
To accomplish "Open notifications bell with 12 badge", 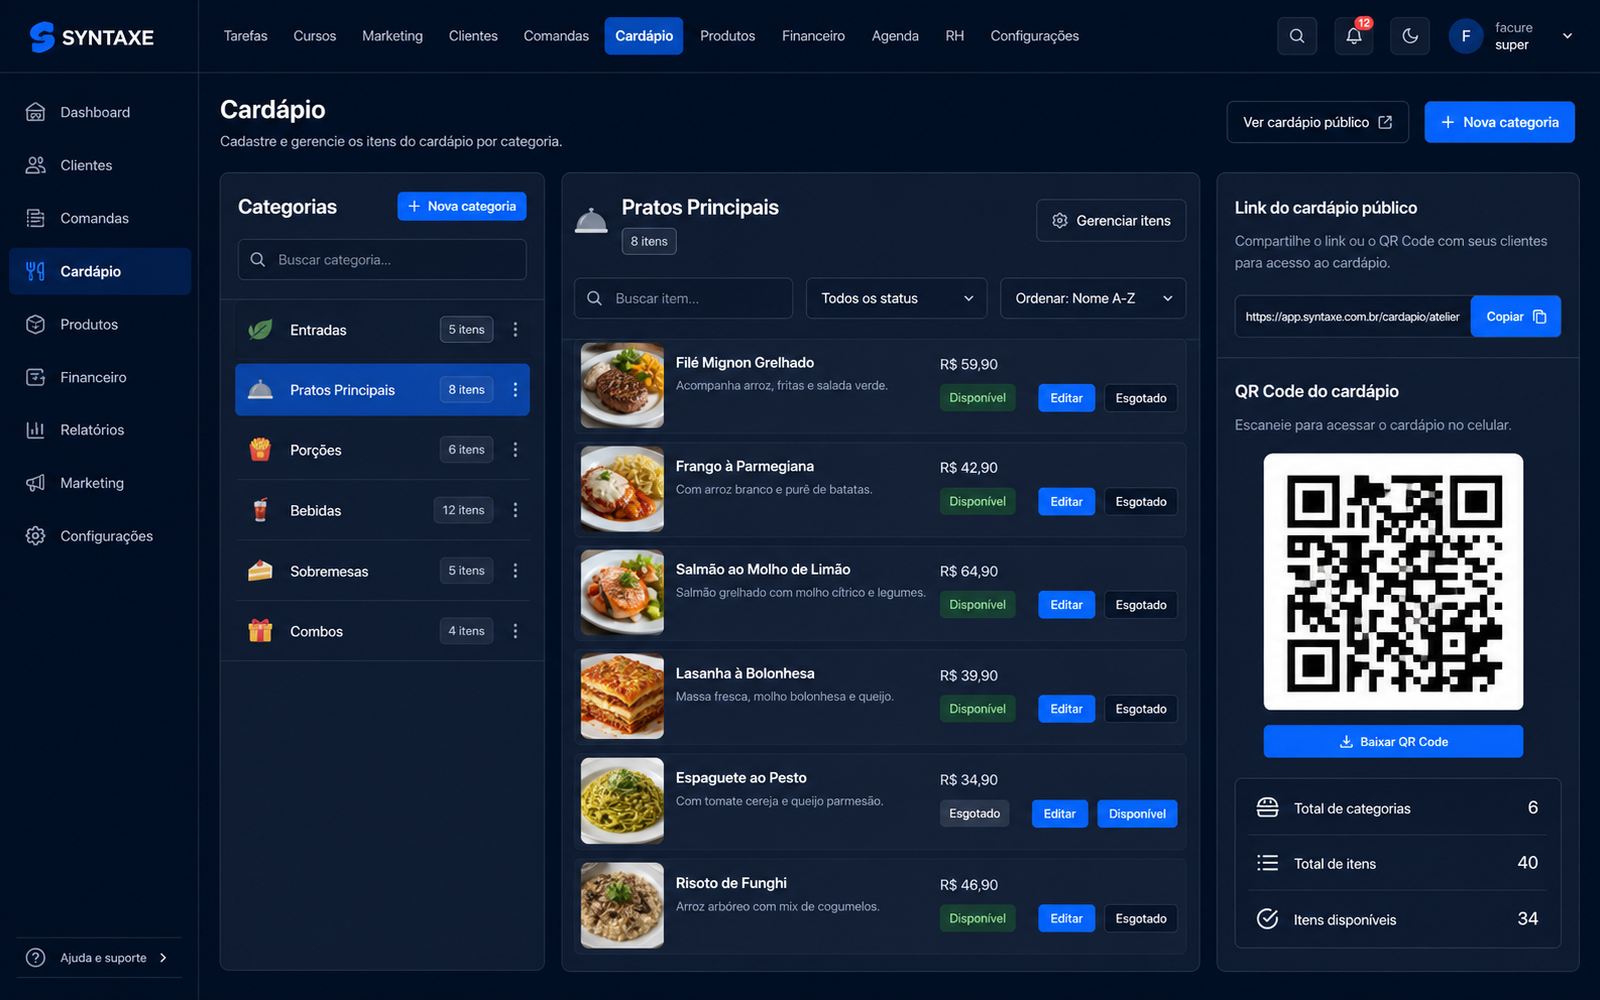I will (x=1353, y=36).
